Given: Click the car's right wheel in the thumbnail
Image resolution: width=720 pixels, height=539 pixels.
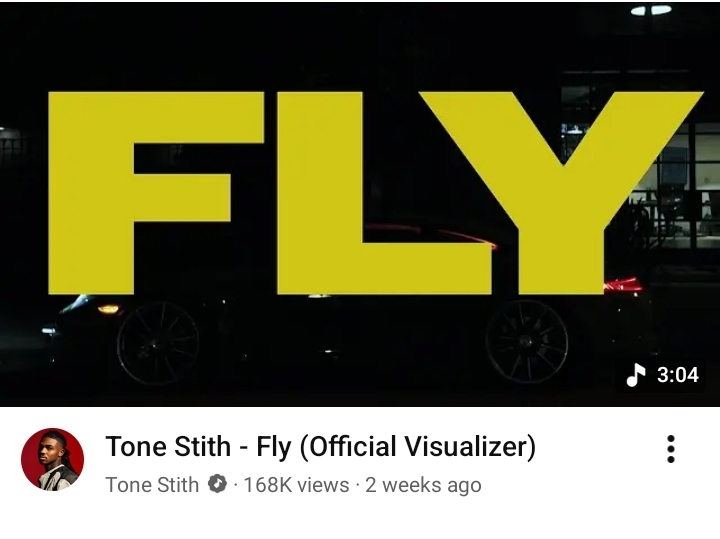Looking at the screenshot, I should coord(526,340).
